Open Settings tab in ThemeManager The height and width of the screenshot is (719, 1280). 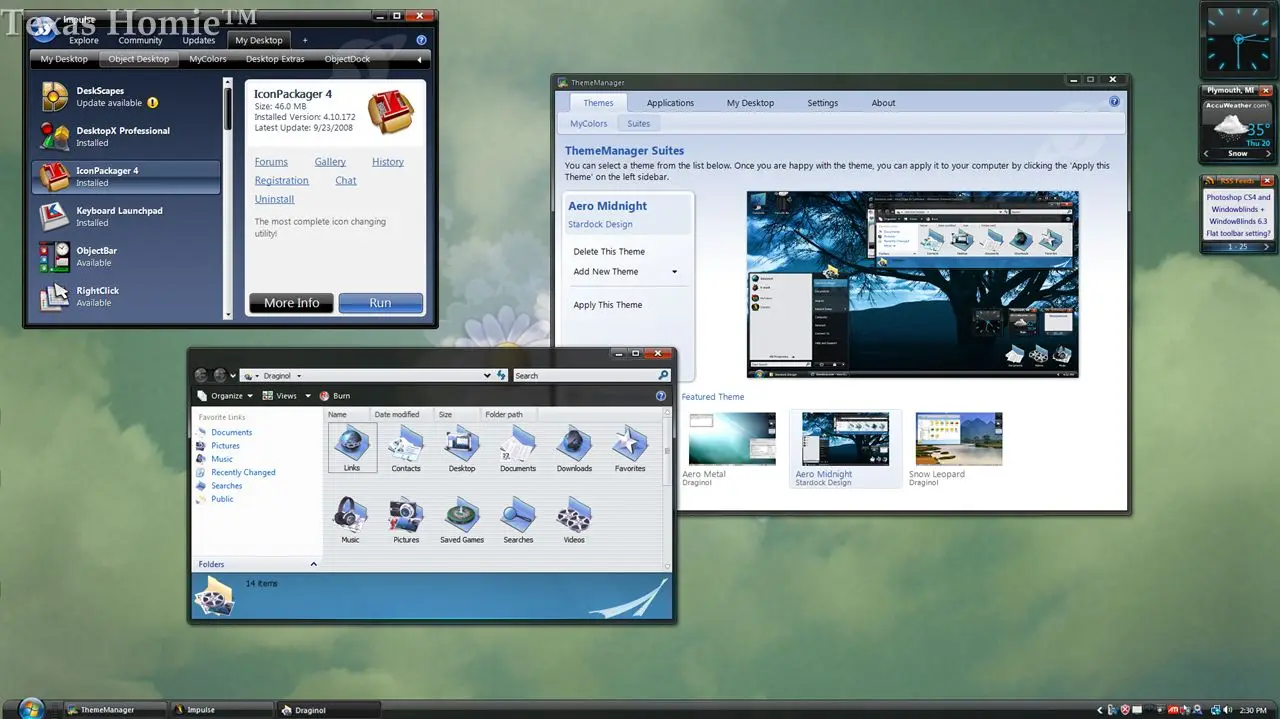[x=823, y=103]
